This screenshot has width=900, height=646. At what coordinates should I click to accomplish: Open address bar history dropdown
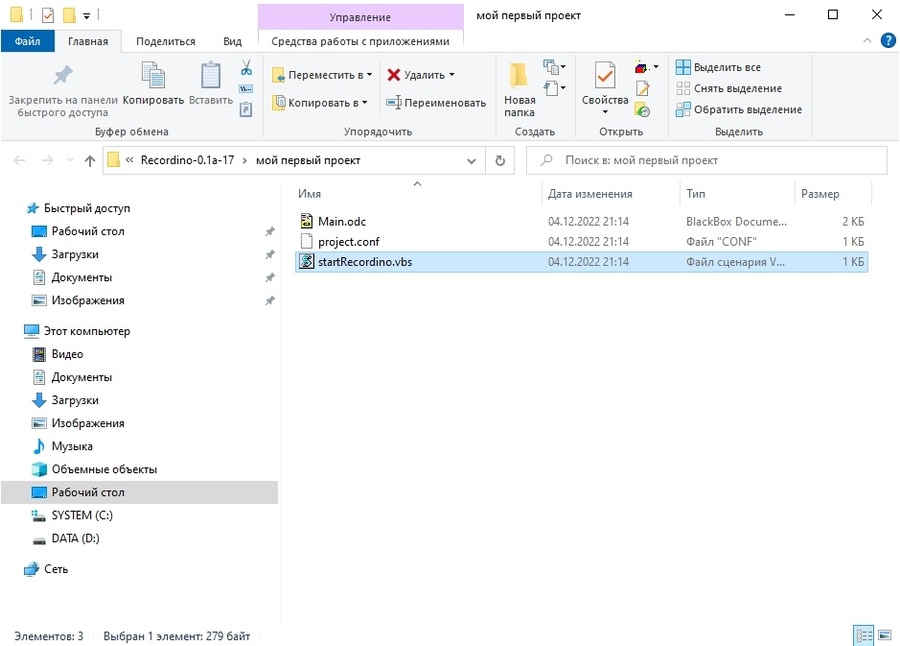[473, 160]
